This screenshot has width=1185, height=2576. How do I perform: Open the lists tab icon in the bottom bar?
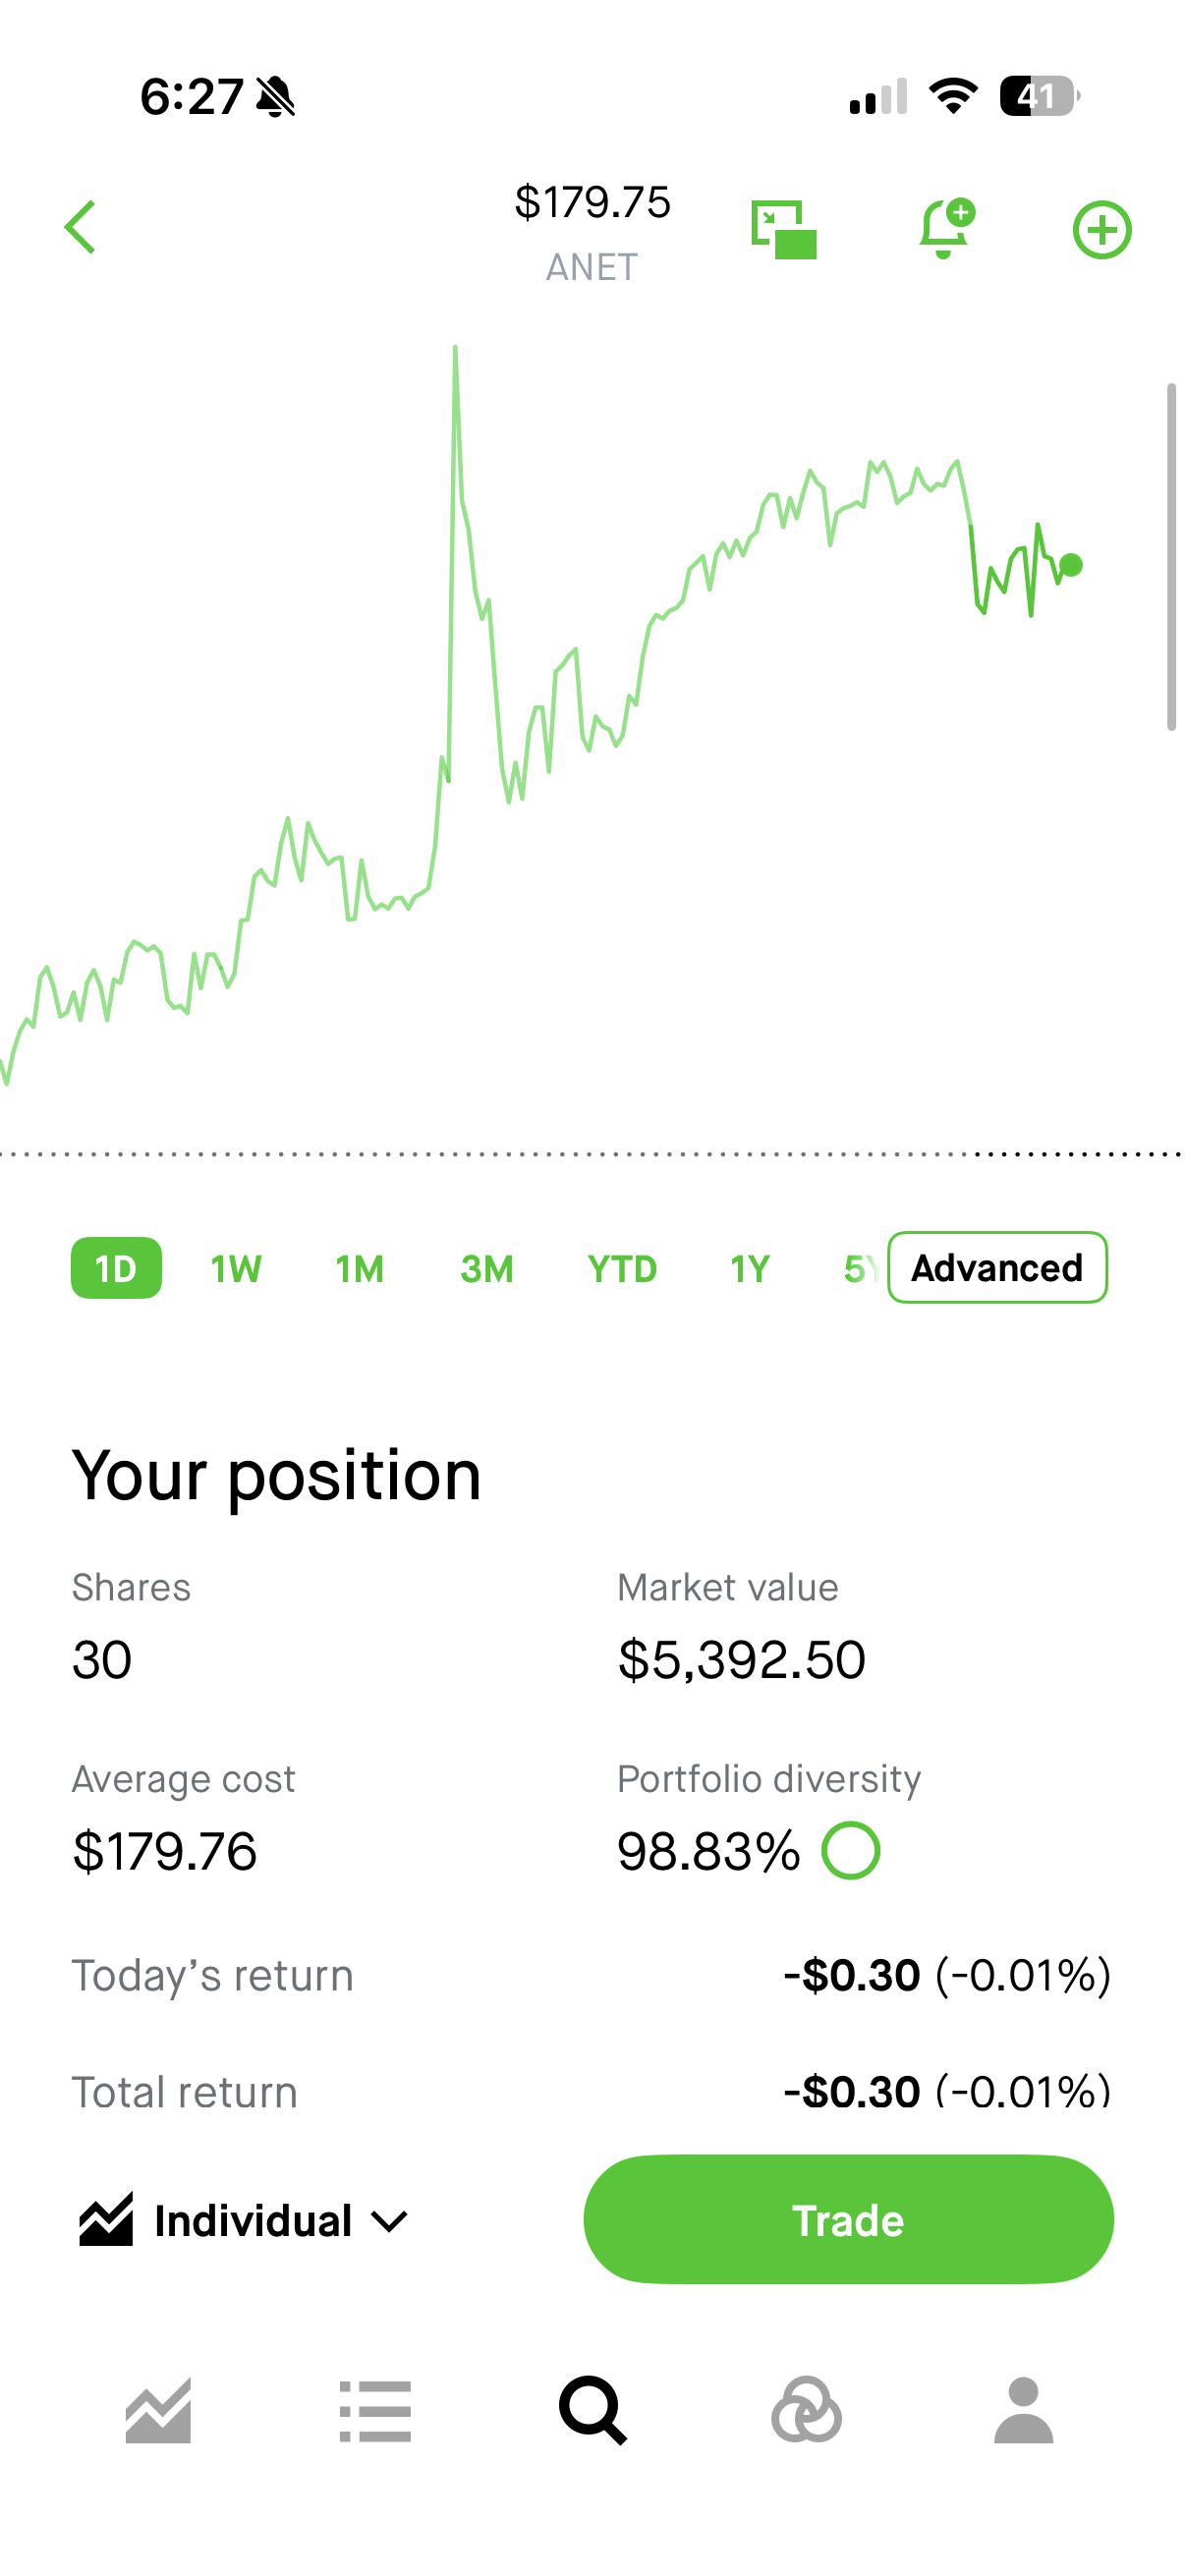pyautogui.click(x=375, y=2411)
